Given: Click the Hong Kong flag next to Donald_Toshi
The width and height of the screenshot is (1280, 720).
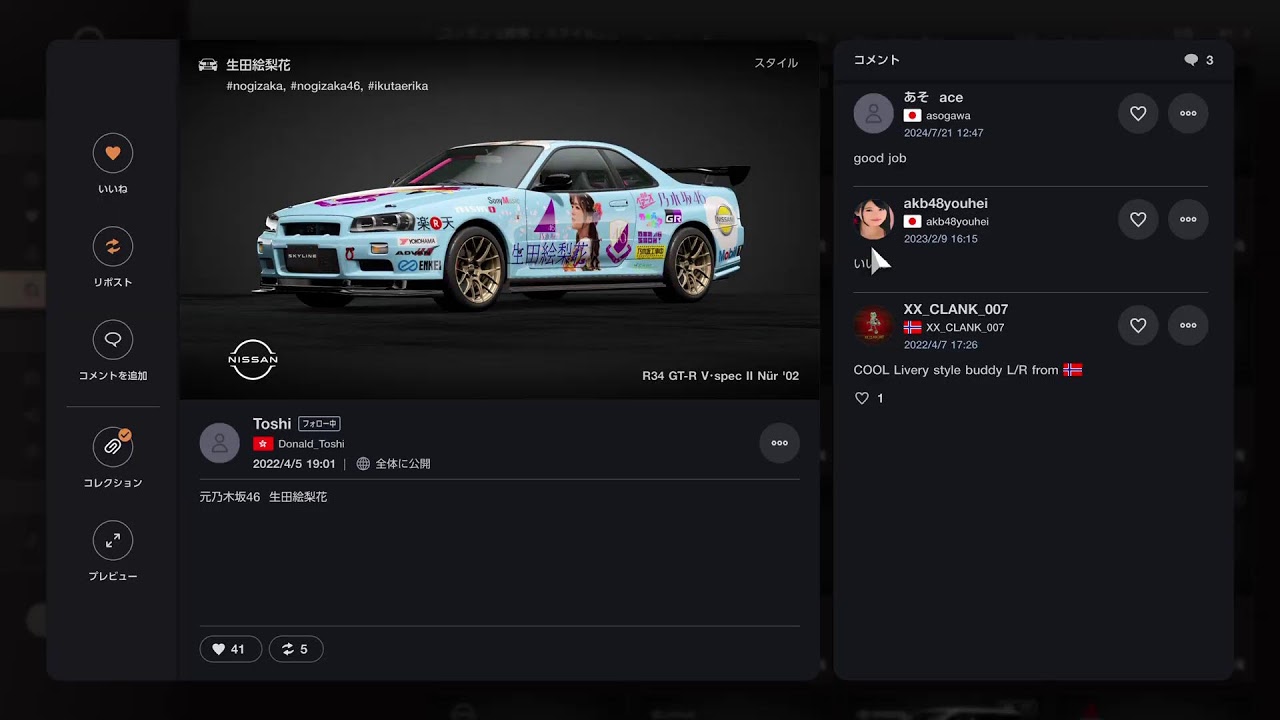Looking at the screenshot, I should [x=263, y=444].
